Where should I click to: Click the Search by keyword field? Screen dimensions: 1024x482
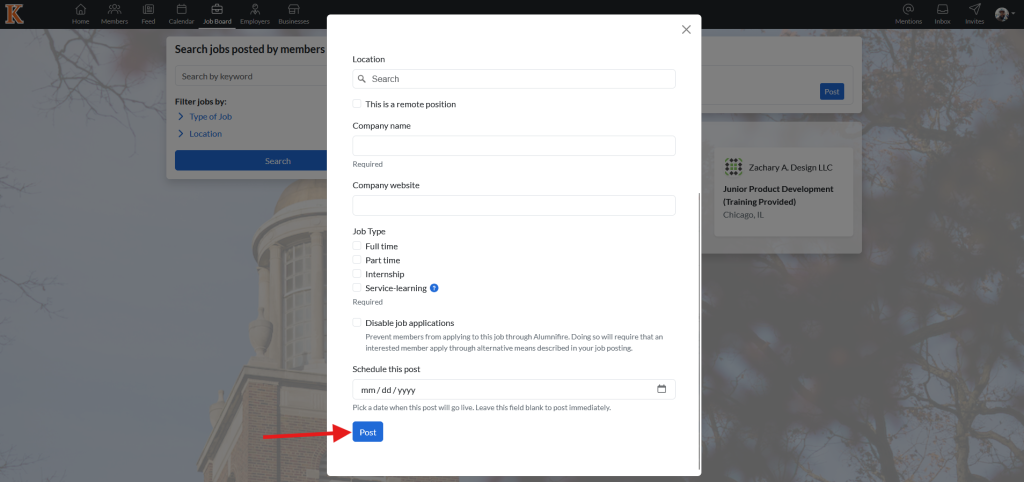[x=251, y=76]
